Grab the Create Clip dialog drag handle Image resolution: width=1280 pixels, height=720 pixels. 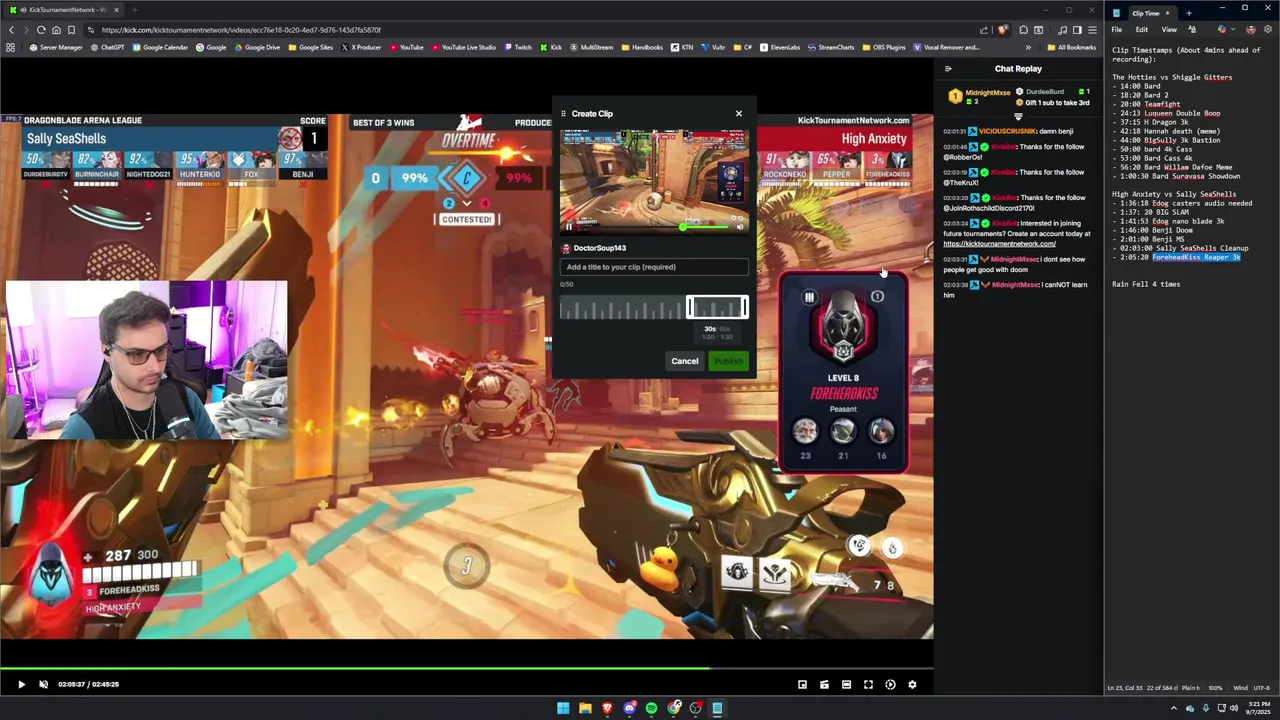click(x=563, y=114)
